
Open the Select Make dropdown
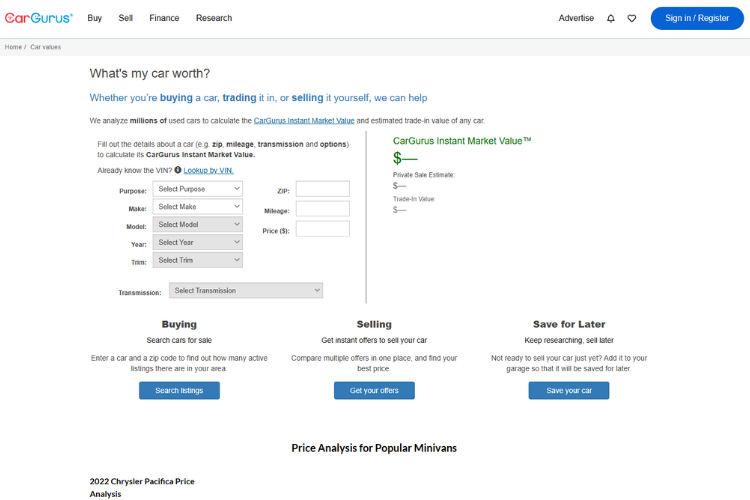pyautogui.click(x=198, y=207)
